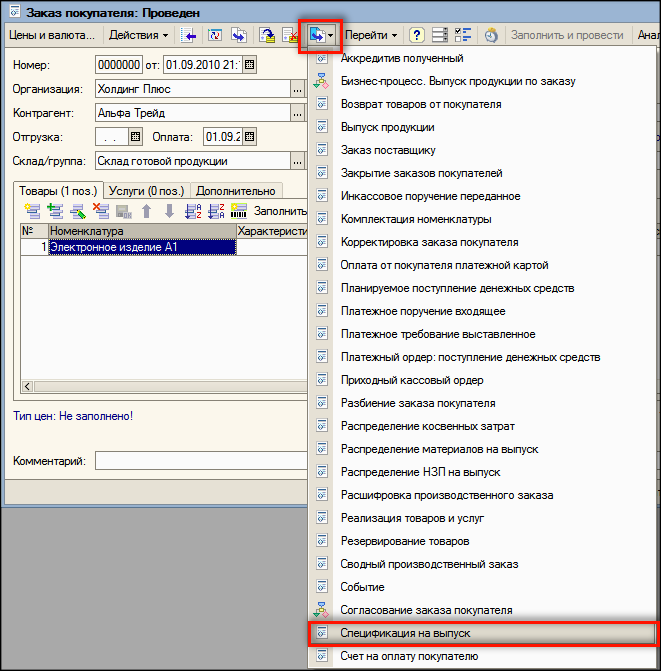The height and width of the screenshot is (671, 661).
Task: Open Действия dropdown menu
Action: tap(138, 35)
